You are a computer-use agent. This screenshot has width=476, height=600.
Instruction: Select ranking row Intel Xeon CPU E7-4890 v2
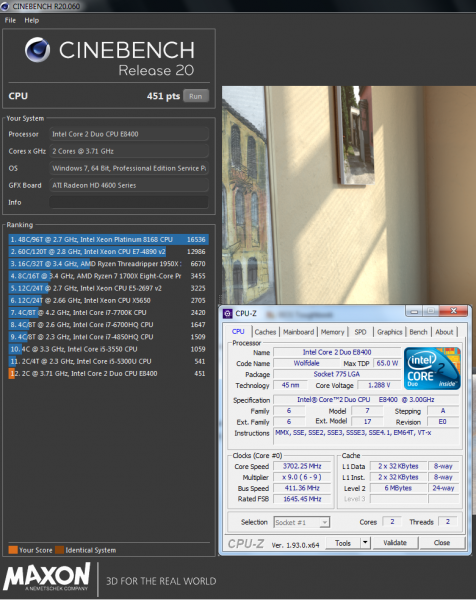(108, 252)
